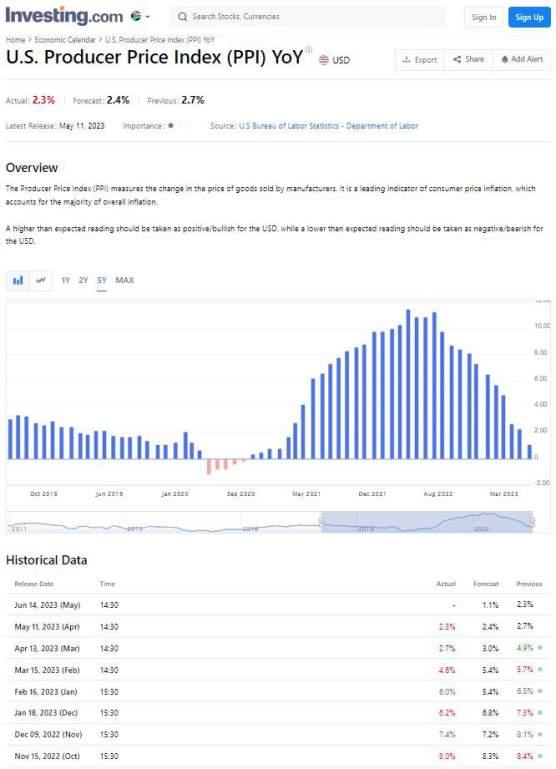The width and height of the screenshot is (556, 769).
Task: Click the Latest Release date May 11, 2023
Action: click(82, 126)
